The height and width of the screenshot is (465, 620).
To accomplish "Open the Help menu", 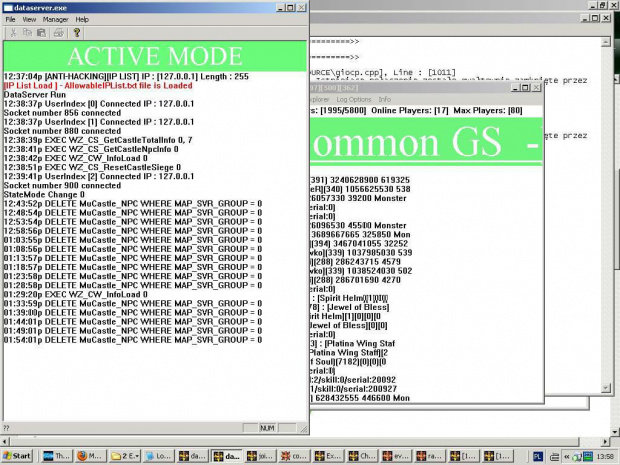I will (82, 19).
